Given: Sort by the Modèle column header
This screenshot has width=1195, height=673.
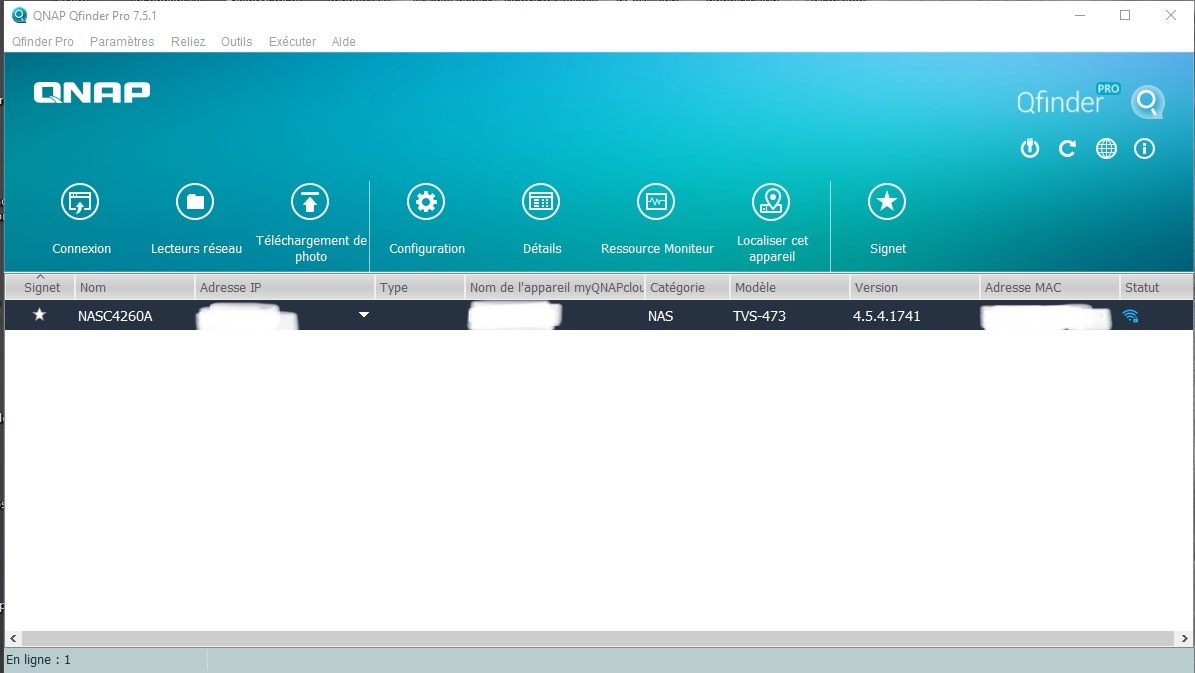Looking at the screenshot, I should (790, 287).
